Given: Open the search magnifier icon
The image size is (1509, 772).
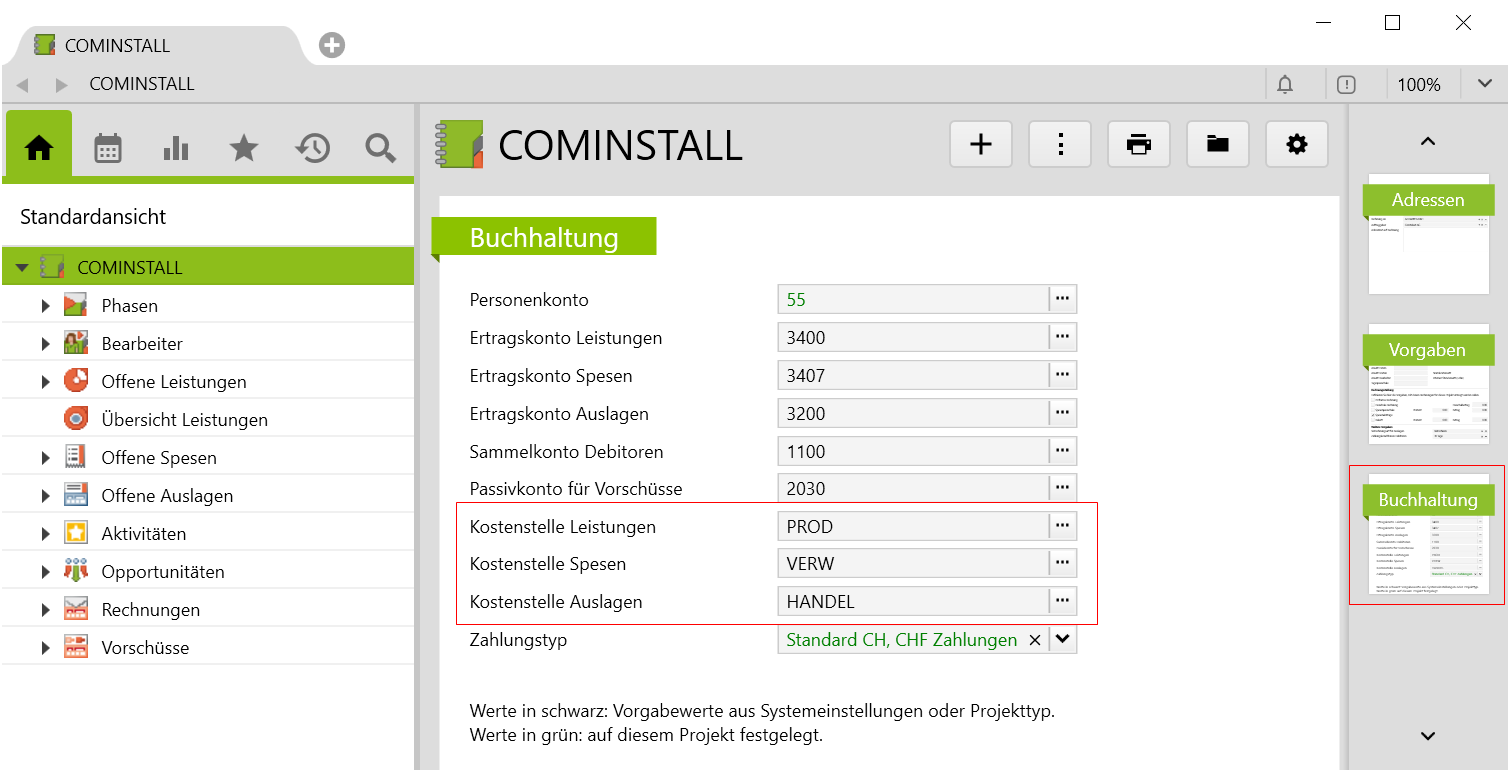Looking at the screenshot, I should 380,149.
